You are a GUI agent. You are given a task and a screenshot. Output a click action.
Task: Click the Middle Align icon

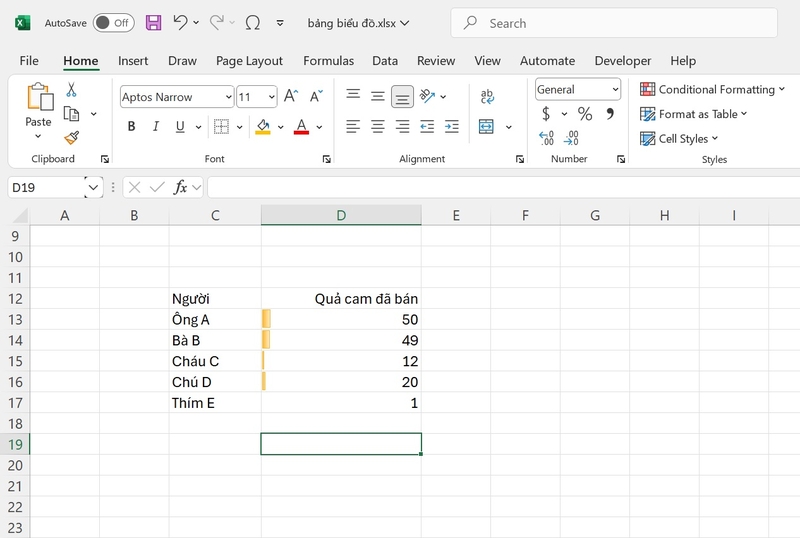[378, 96]
